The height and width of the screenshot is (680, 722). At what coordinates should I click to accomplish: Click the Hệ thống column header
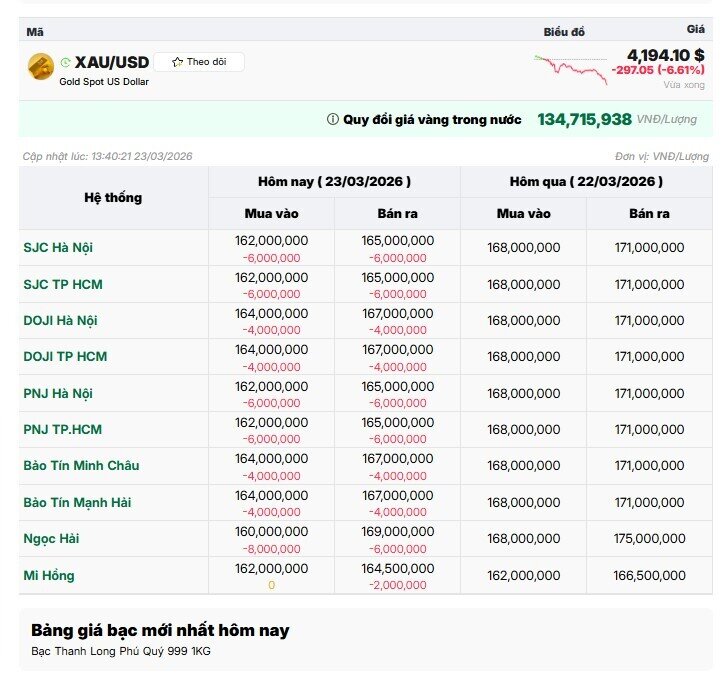point(113,198)
